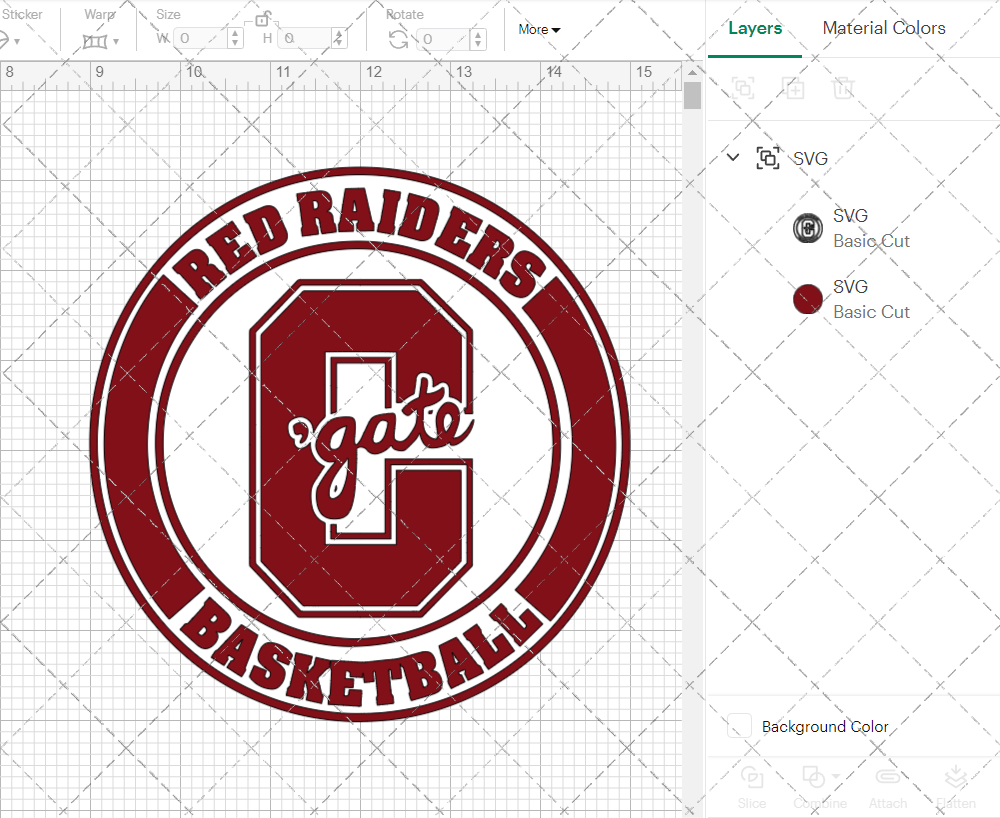
Task: Click the Rotate icon
Action: (399, 40)
